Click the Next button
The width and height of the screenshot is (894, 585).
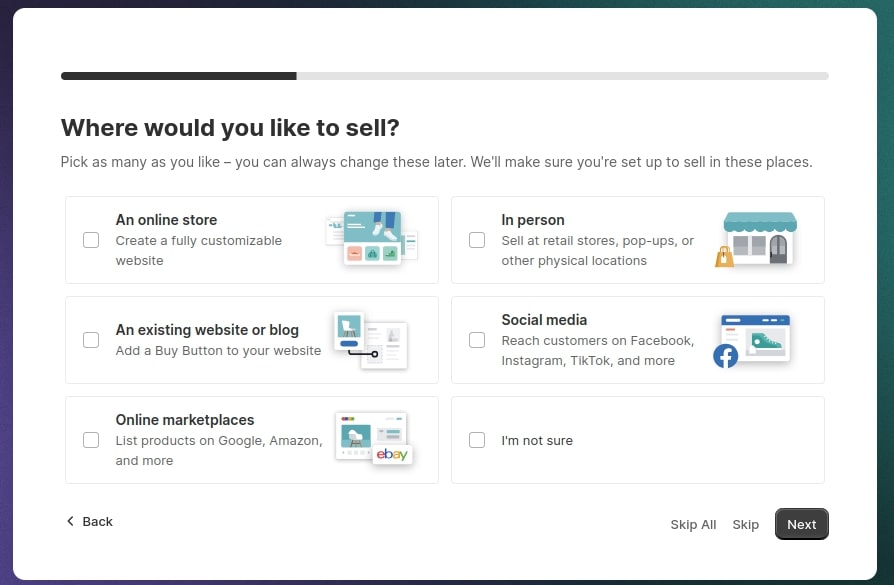[x=801, y=524]
